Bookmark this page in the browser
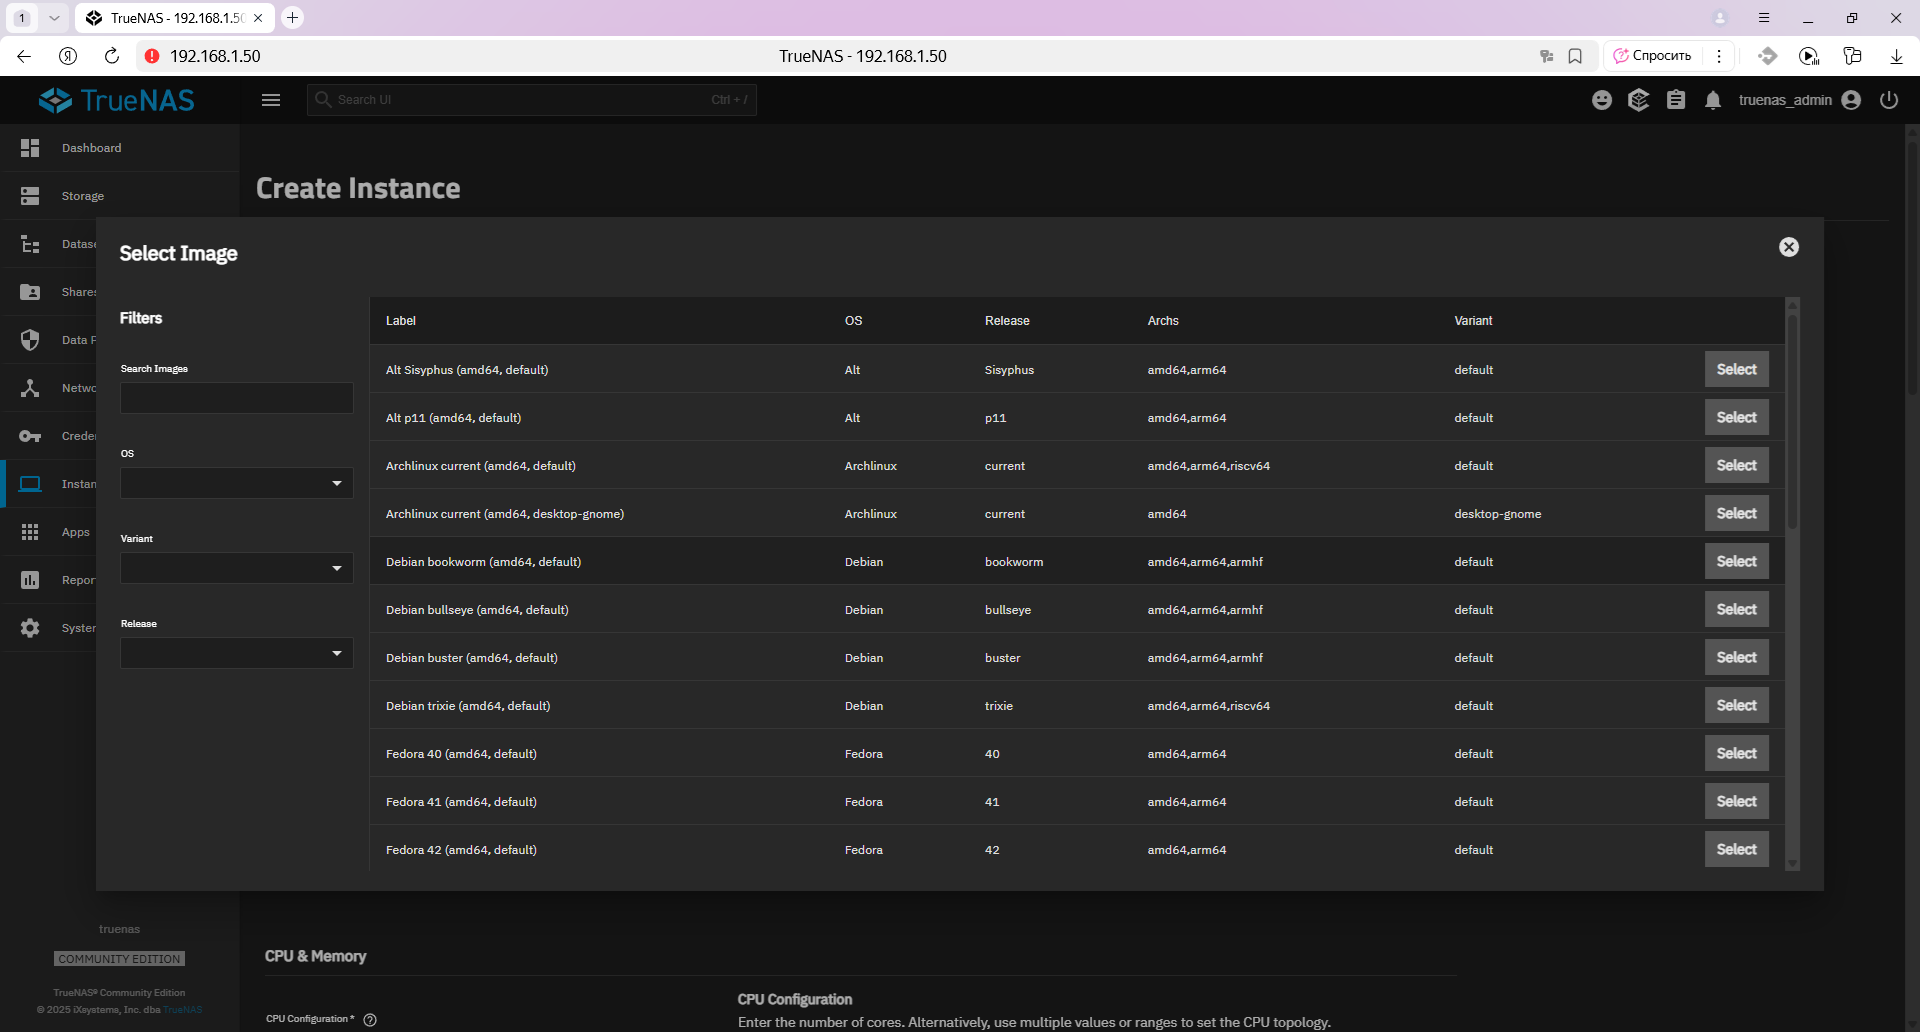The height and width of the screenshot is (1032, 1920). [1575, 56]
